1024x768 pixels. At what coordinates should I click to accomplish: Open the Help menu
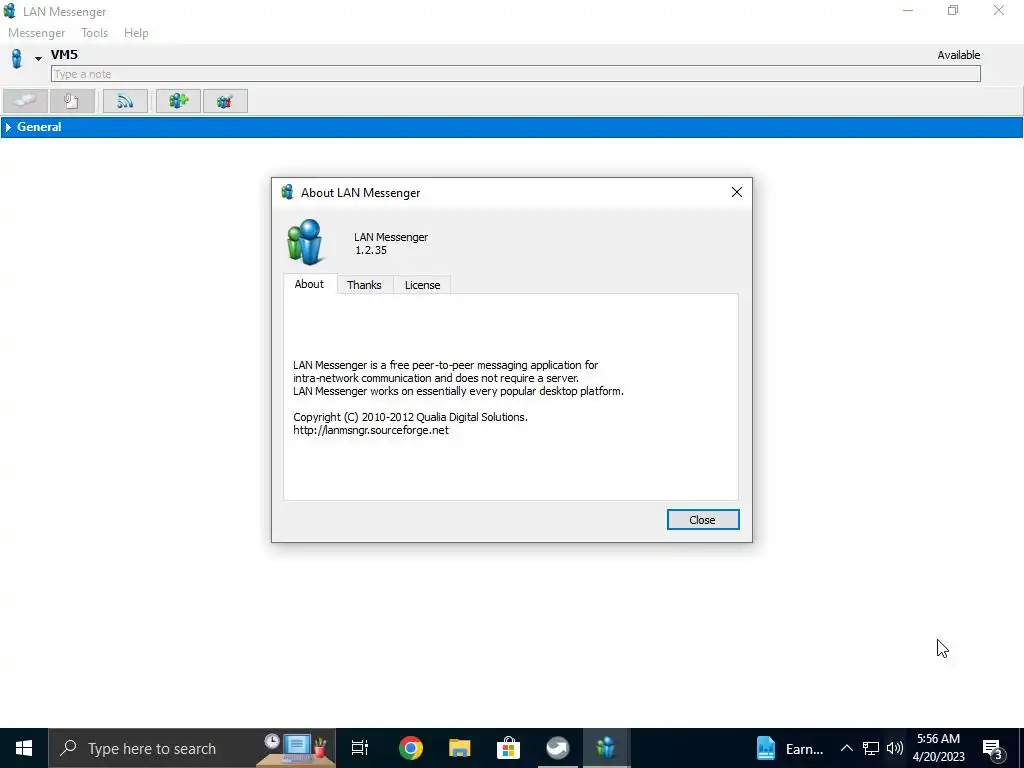coord(136,33)
